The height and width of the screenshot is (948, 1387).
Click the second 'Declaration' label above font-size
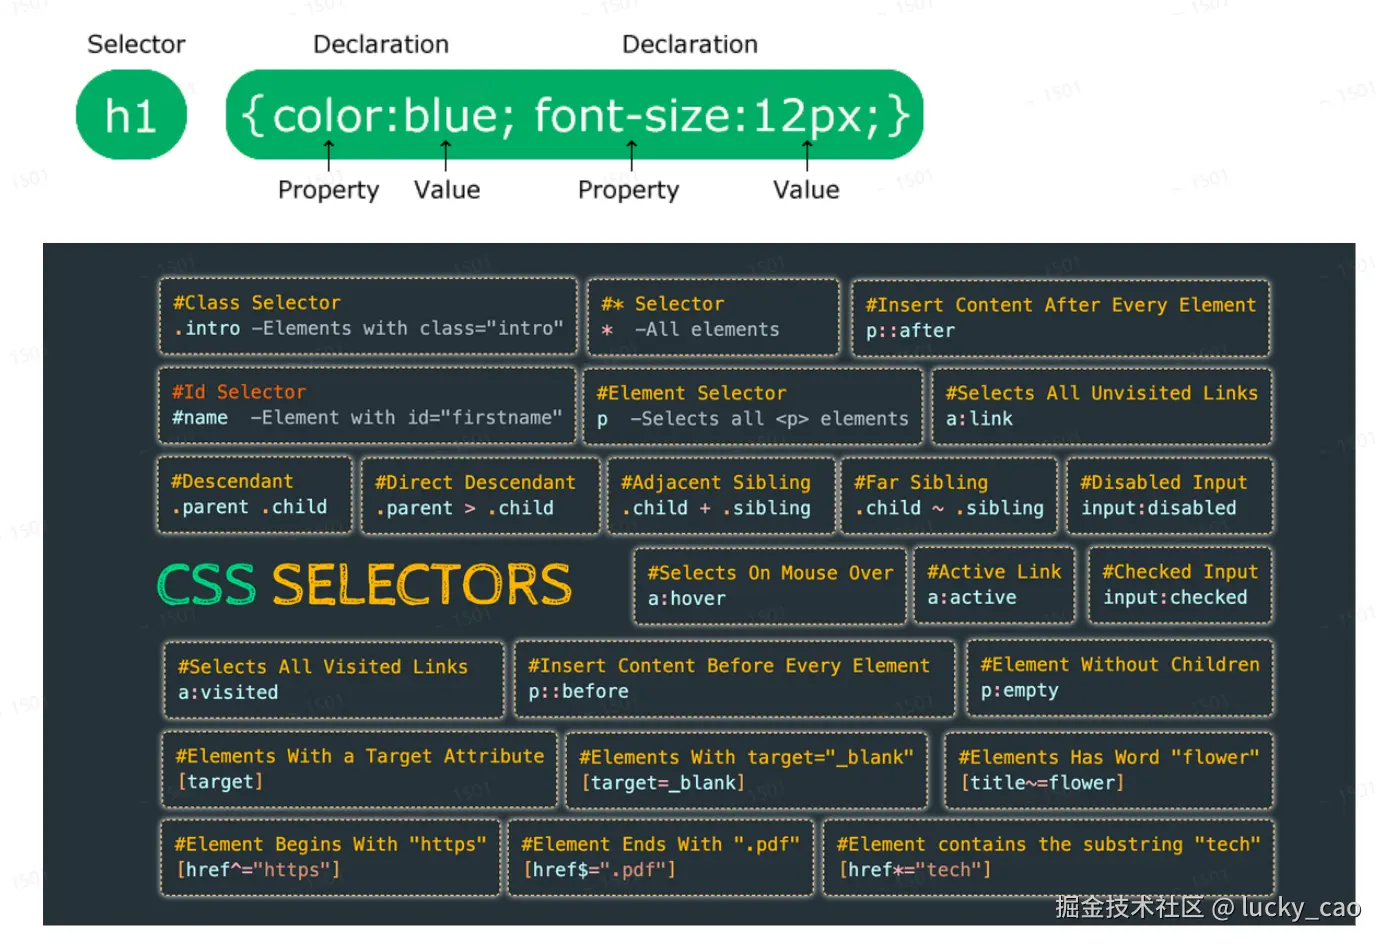[x=690, y=44]
